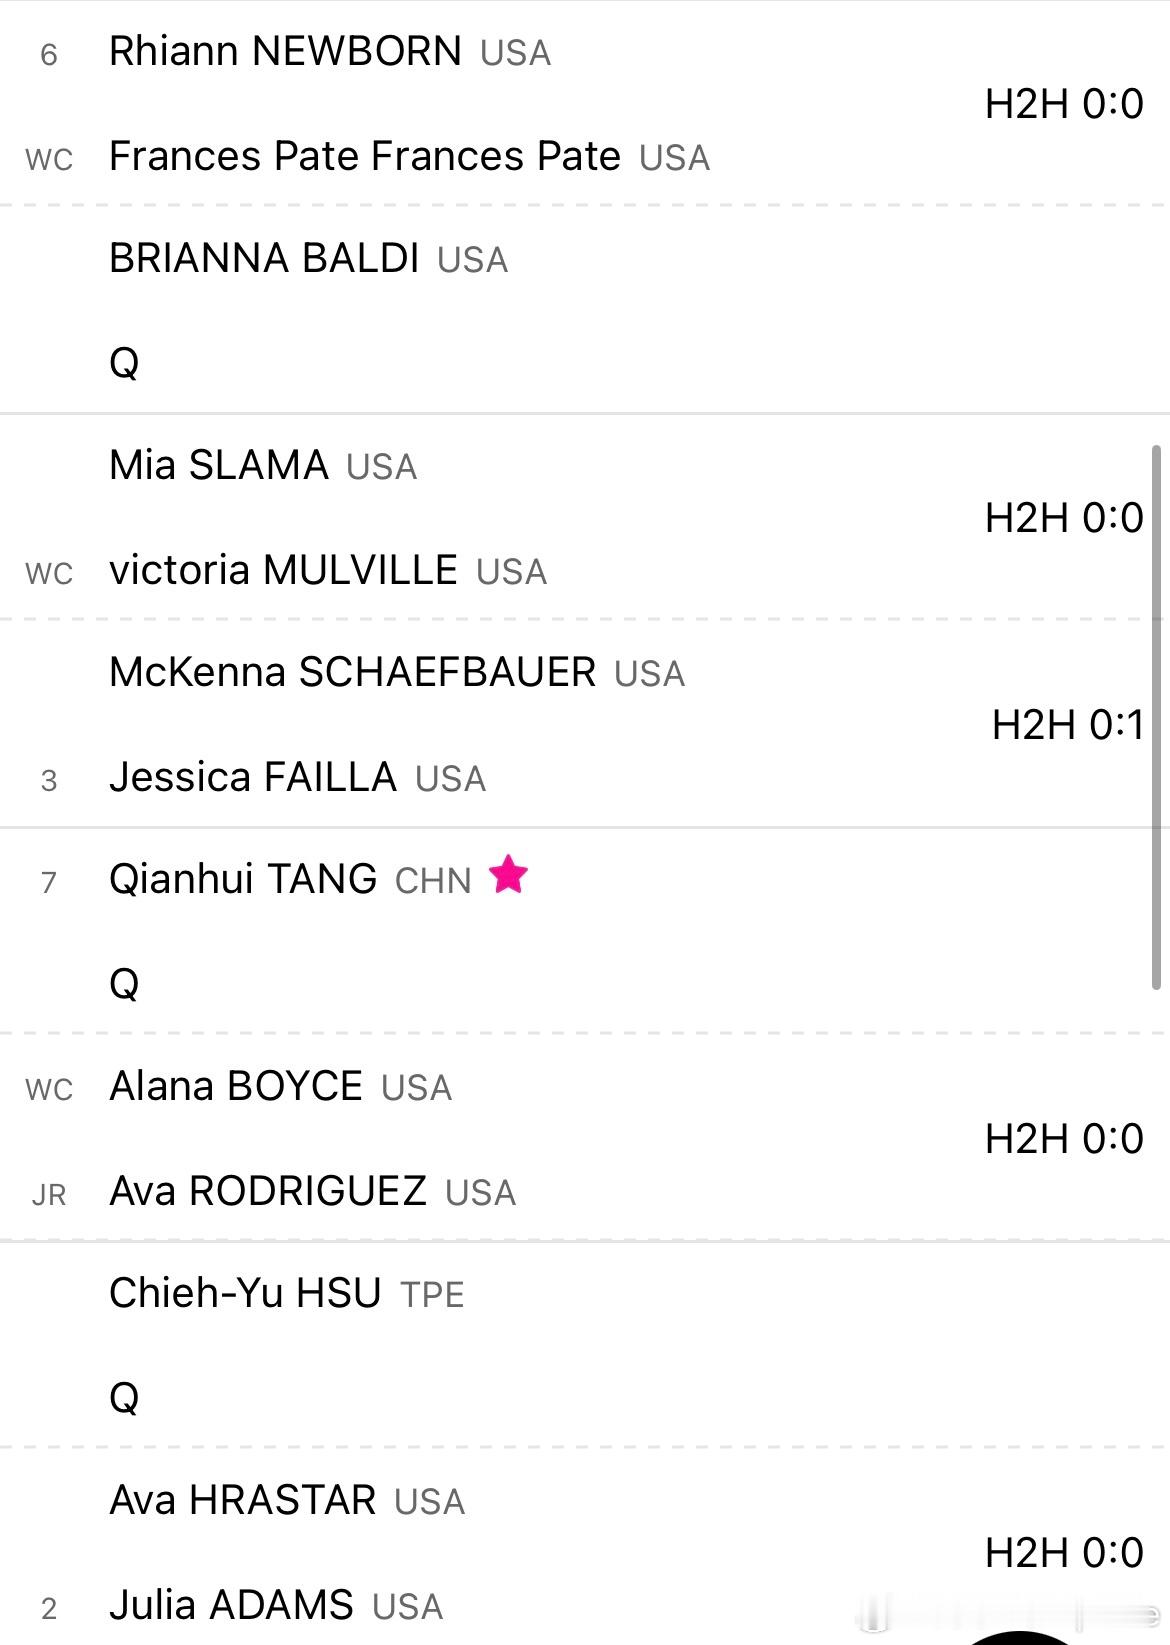Screen dimensions: 1170x1645
Task: Open Mia SLAMA player profile
Action: point(219,465)
